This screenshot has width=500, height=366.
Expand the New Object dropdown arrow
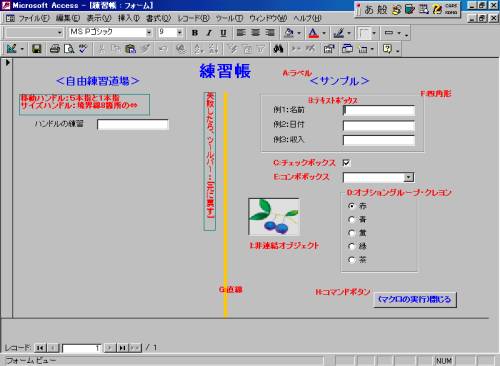coord(372,49)
